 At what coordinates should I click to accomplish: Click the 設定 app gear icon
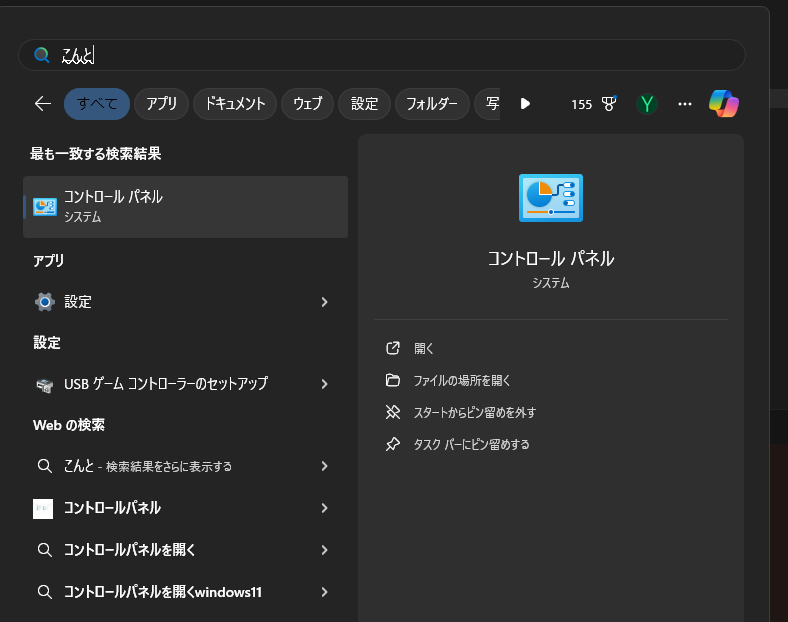[45, 302]
